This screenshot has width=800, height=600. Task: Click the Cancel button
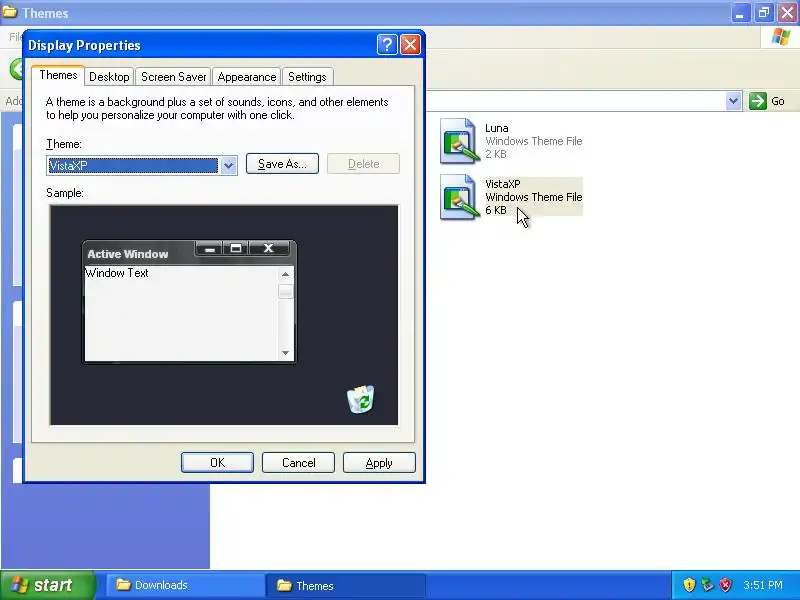click(298, 463)
